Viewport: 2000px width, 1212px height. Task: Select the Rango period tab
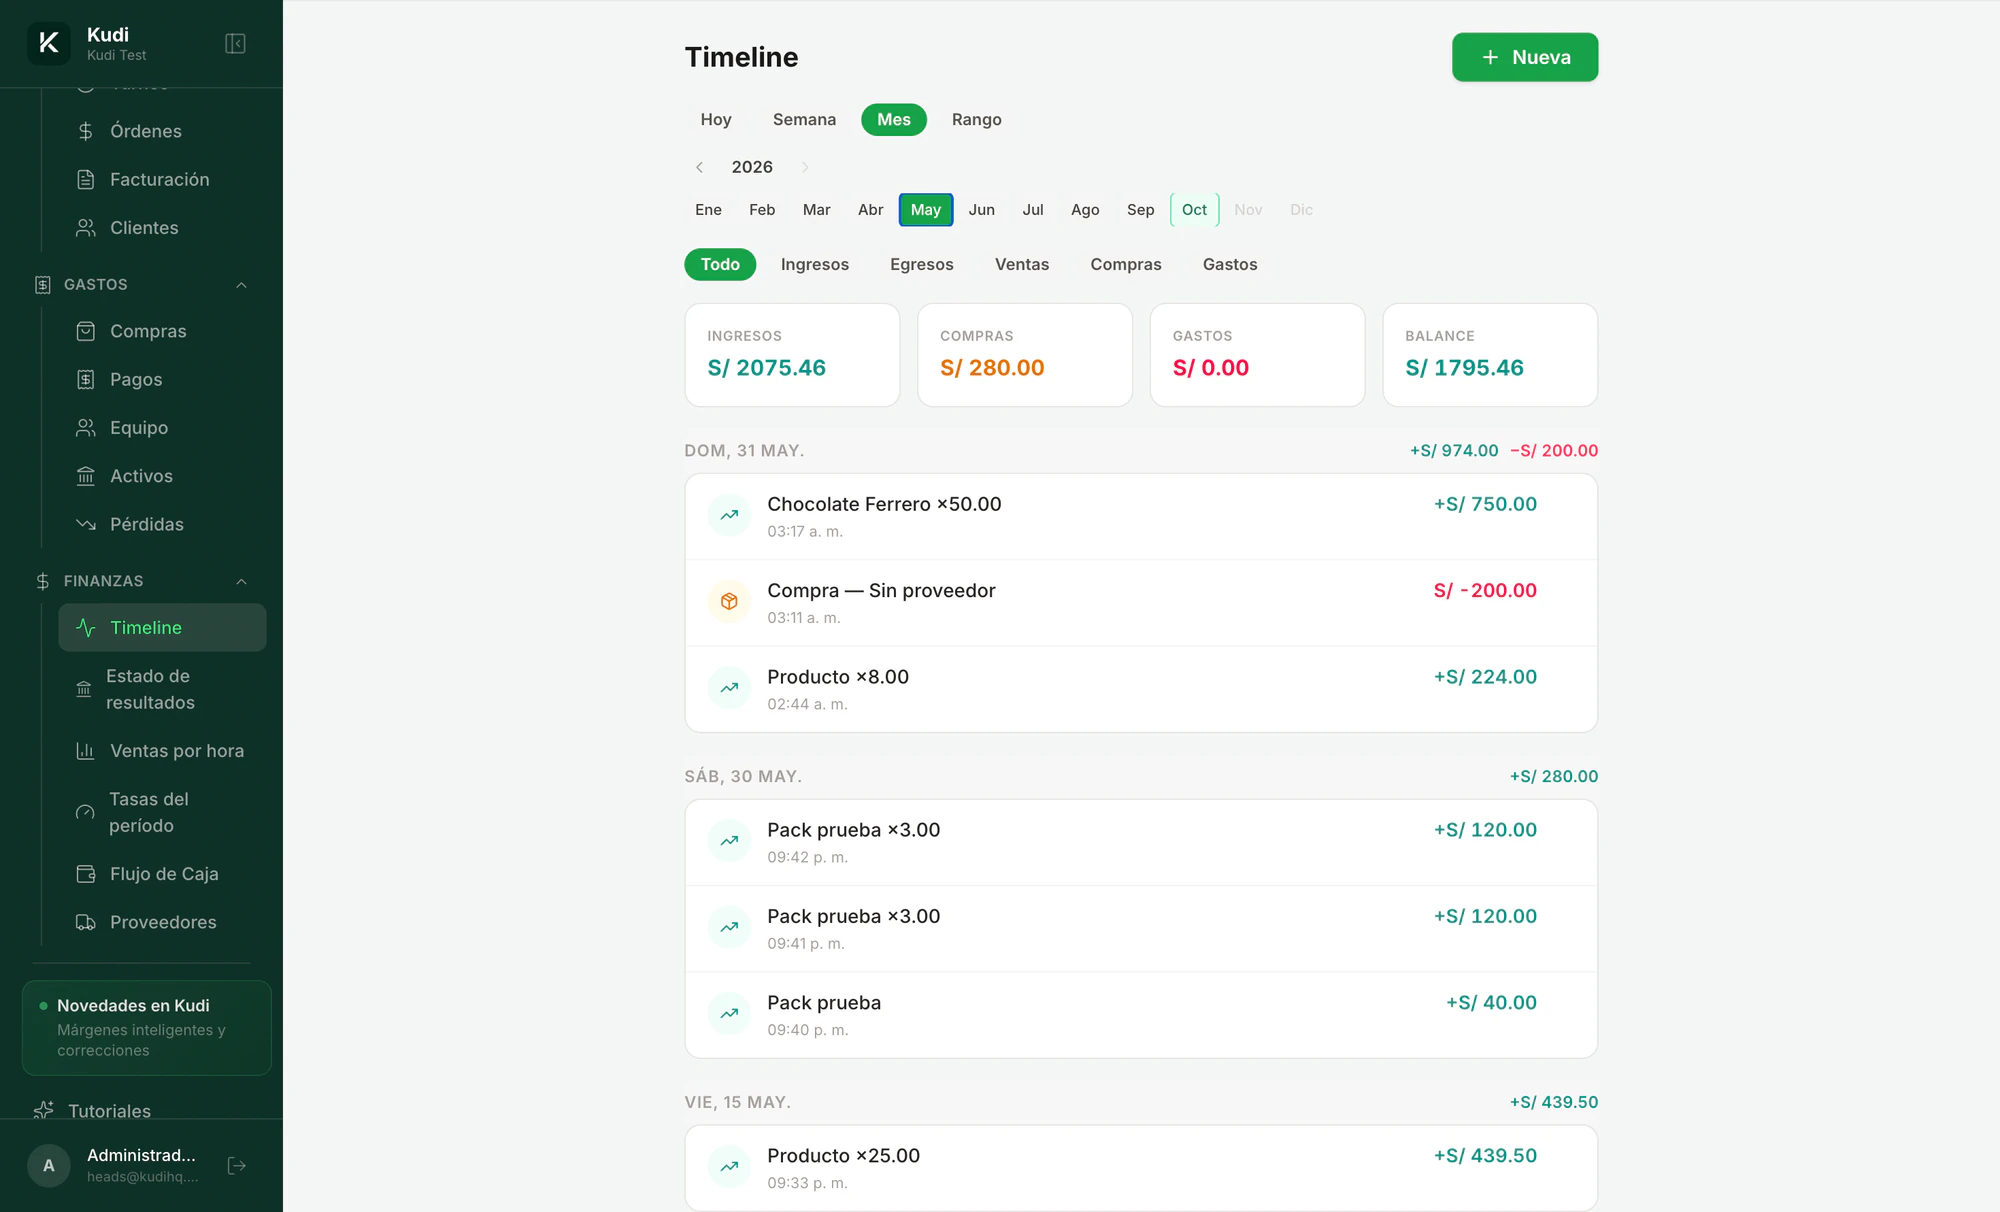click(x=977, y=120)
